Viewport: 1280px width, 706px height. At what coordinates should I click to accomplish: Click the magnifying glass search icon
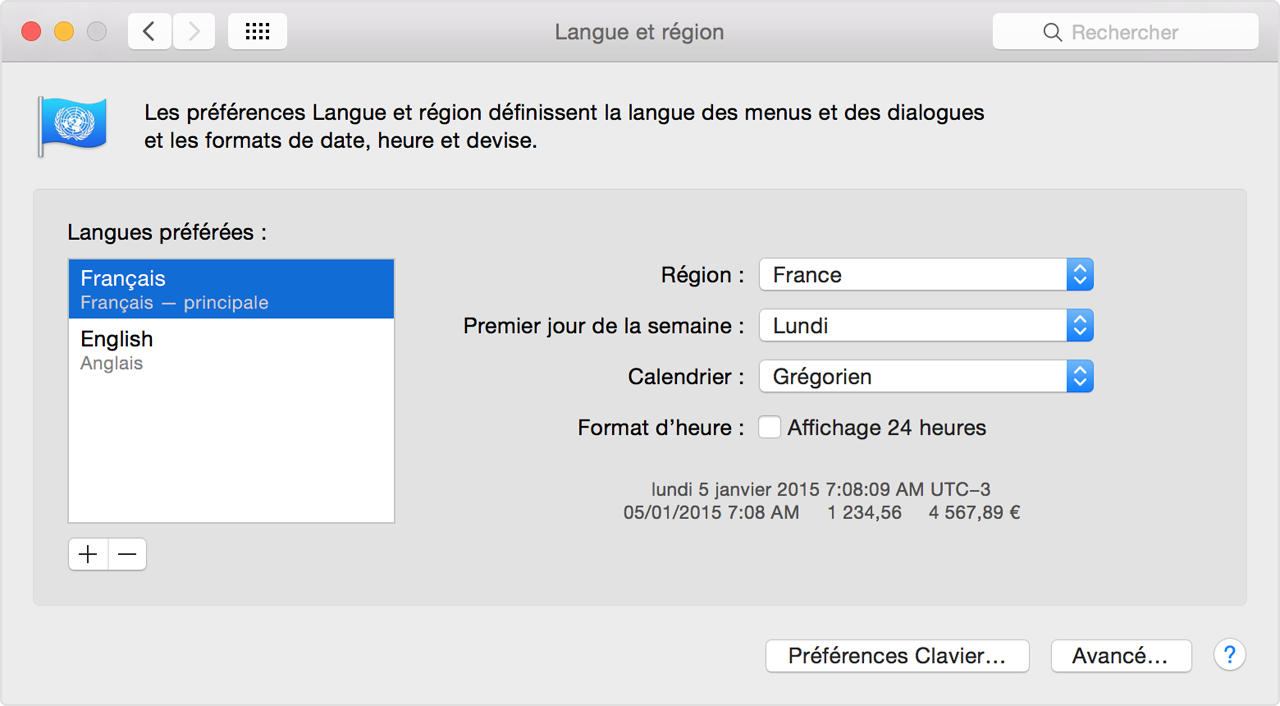click(1052, 32)
